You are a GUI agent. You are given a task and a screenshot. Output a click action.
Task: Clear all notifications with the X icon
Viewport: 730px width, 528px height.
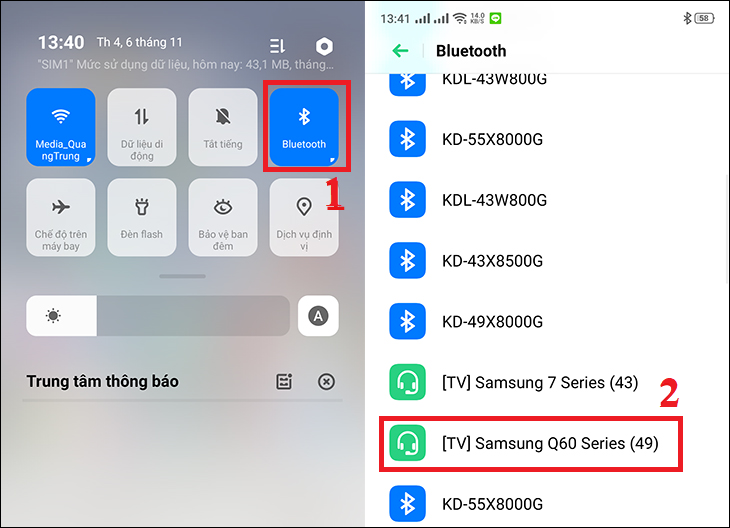(326, 382)
